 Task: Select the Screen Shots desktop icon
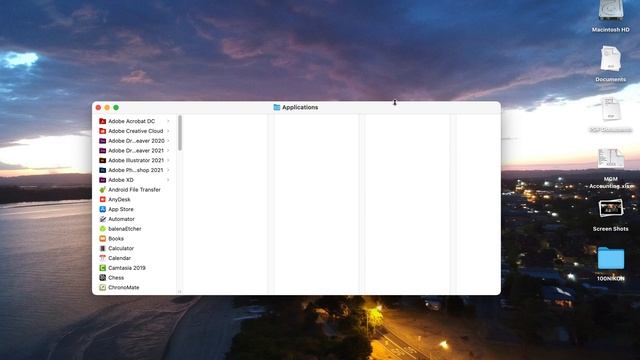(611, 209)
